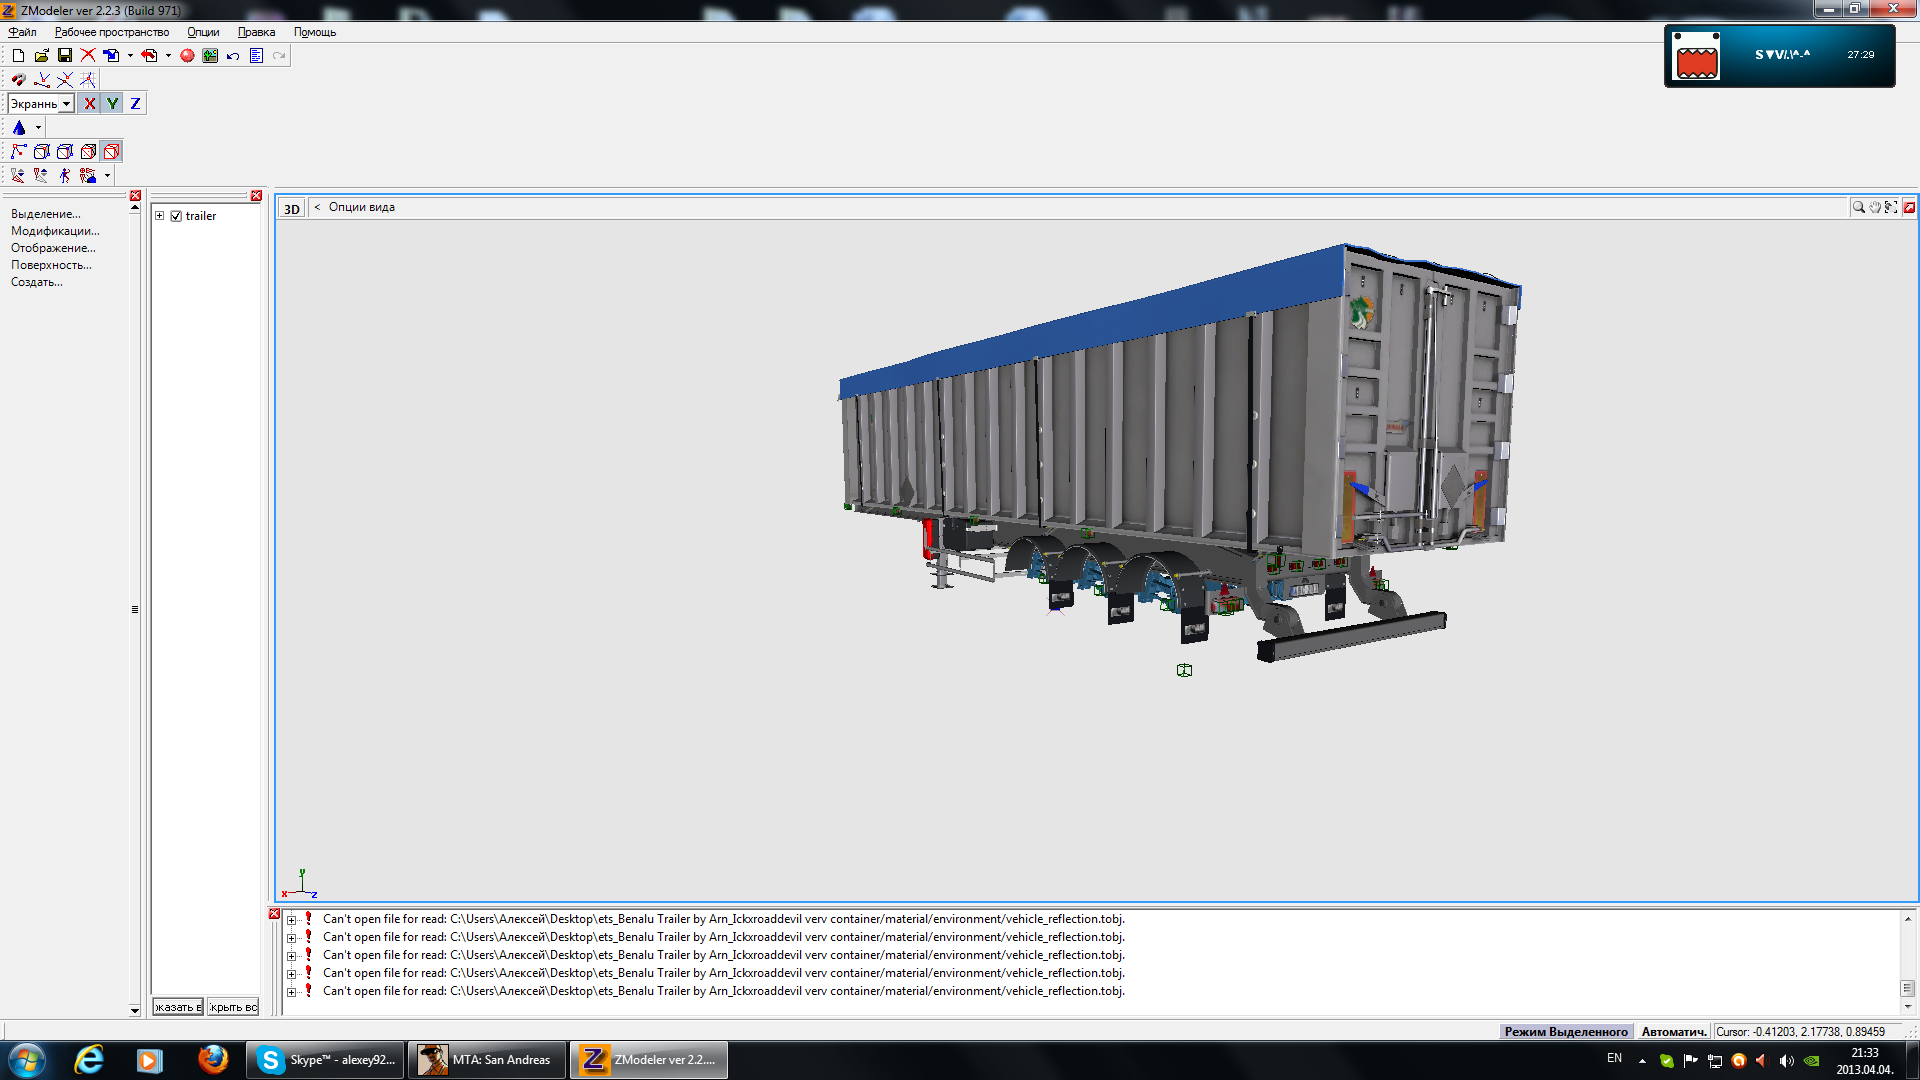Switch to MTA: San Andreas taskbar window
This screenshot has width=1920, height=1080.
(x=487, y=1060)
